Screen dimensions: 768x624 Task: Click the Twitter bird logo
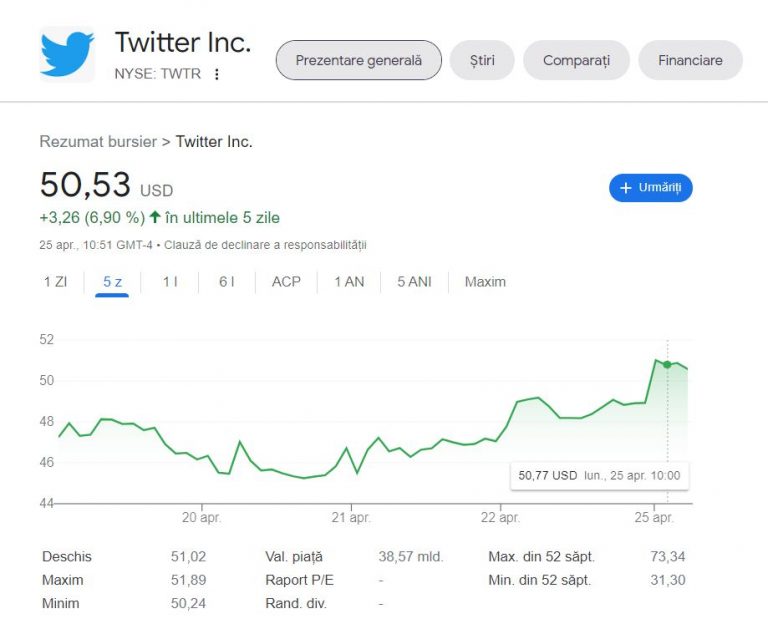(67, 54)
